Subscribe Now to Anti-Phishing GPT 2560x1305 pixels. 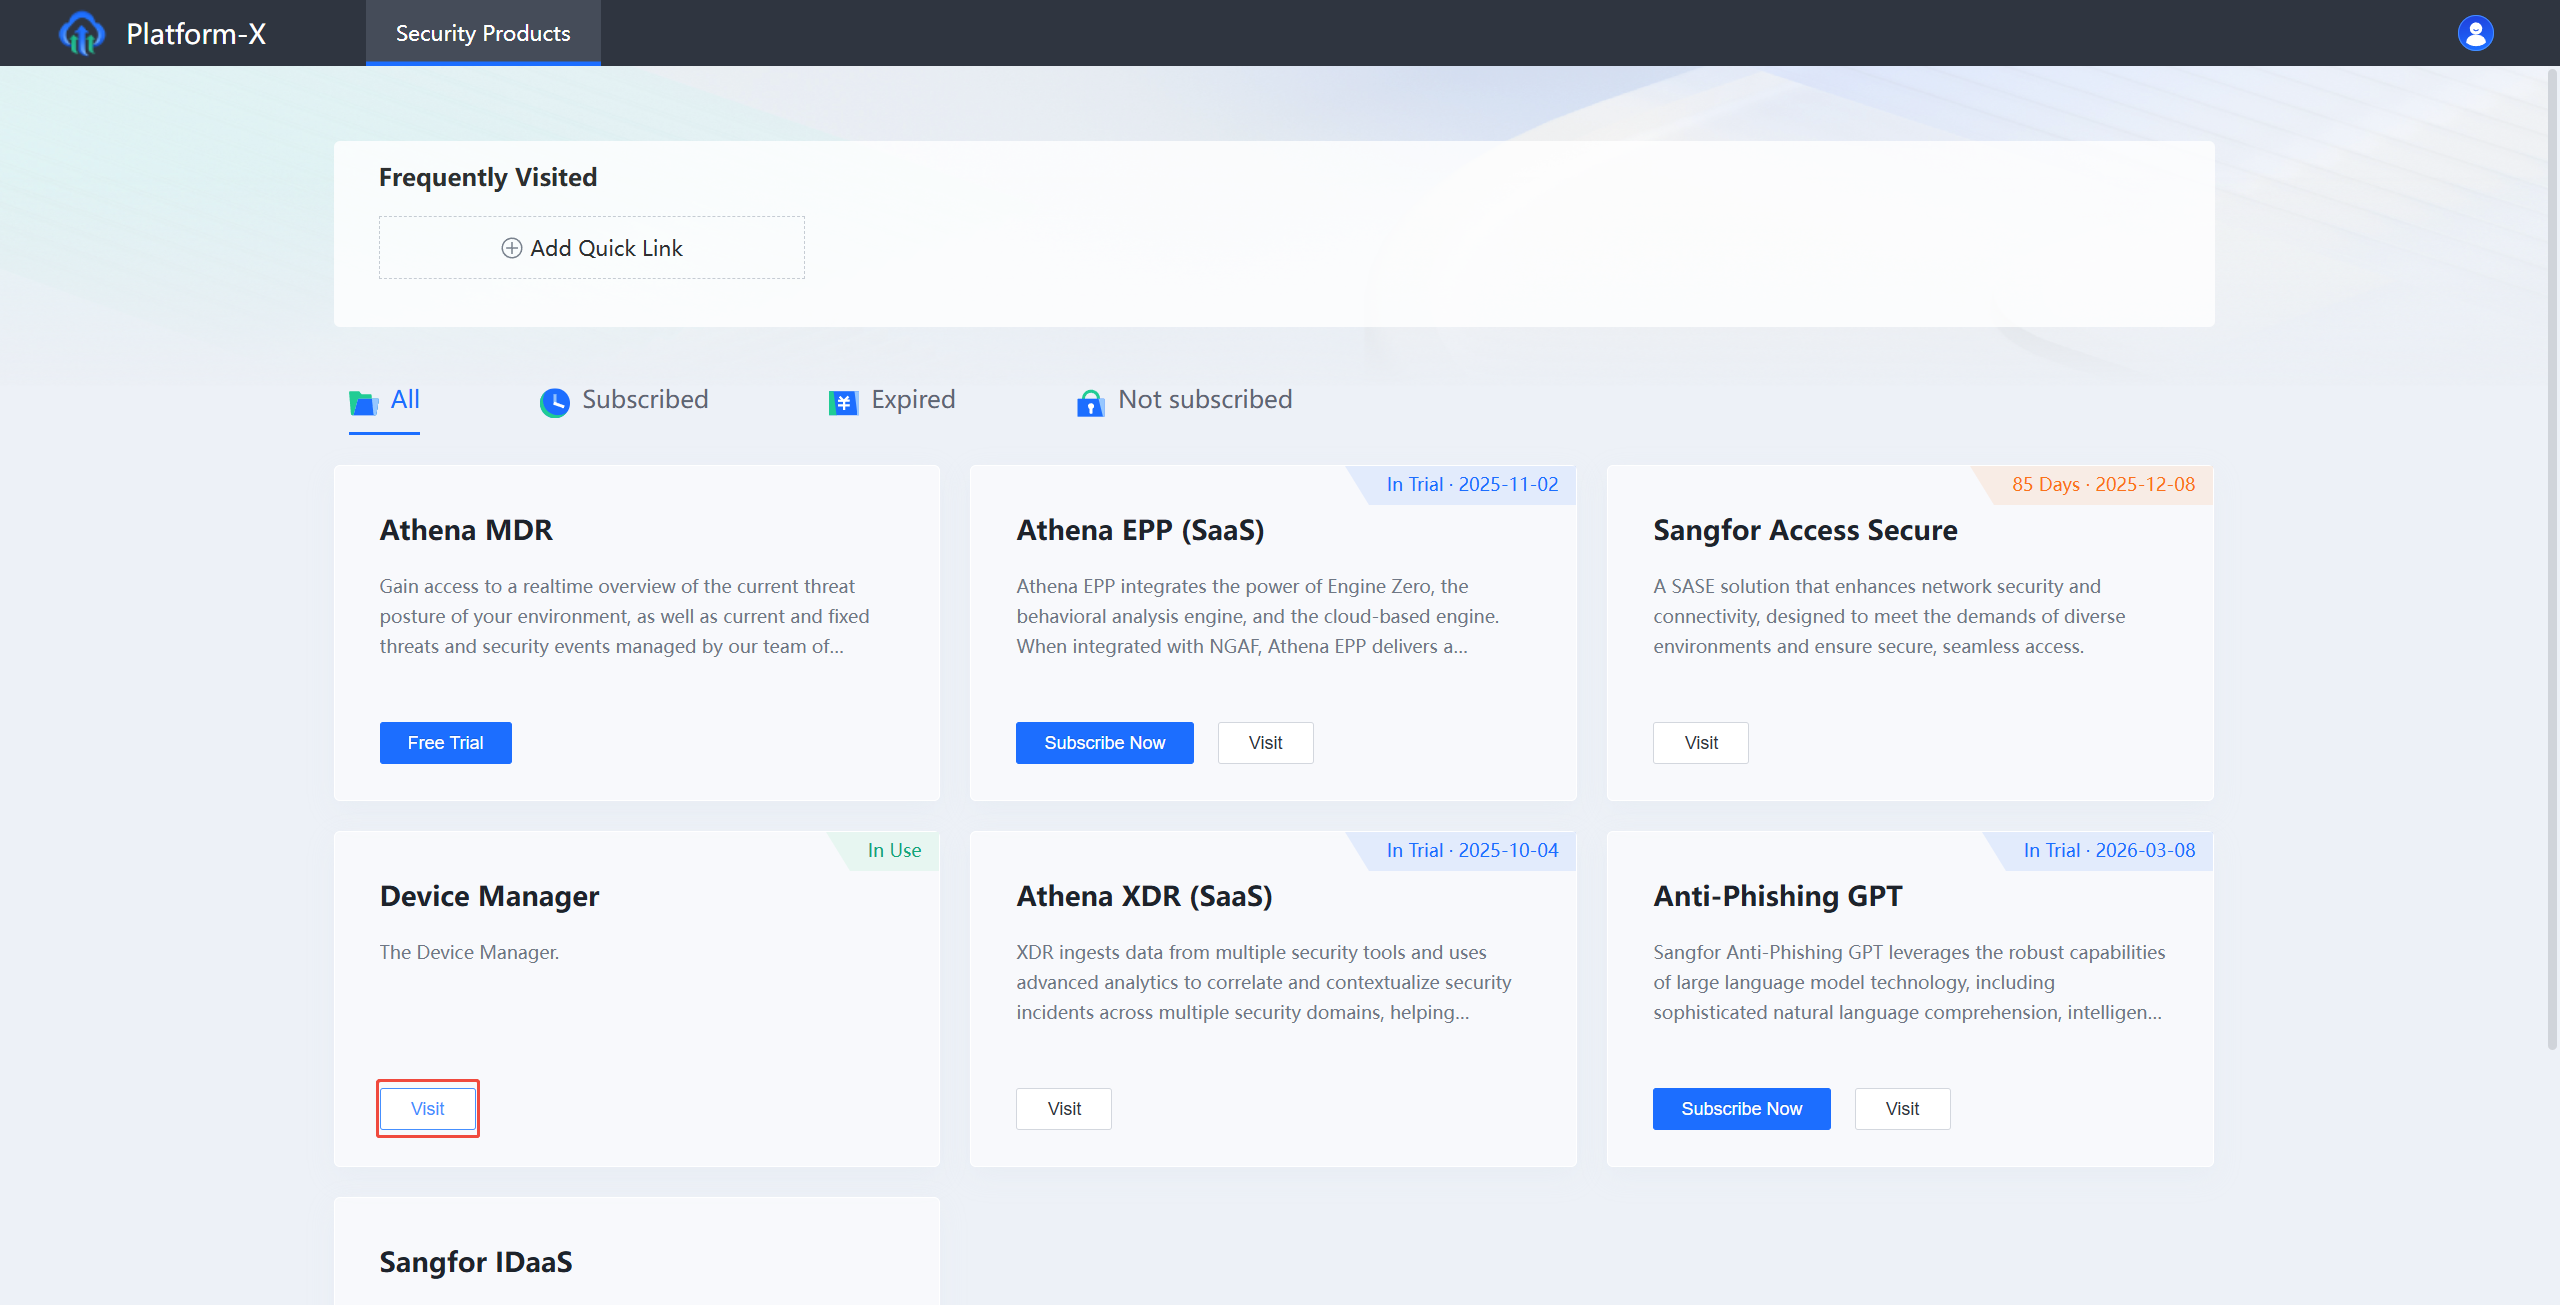coord(1741,1108)
